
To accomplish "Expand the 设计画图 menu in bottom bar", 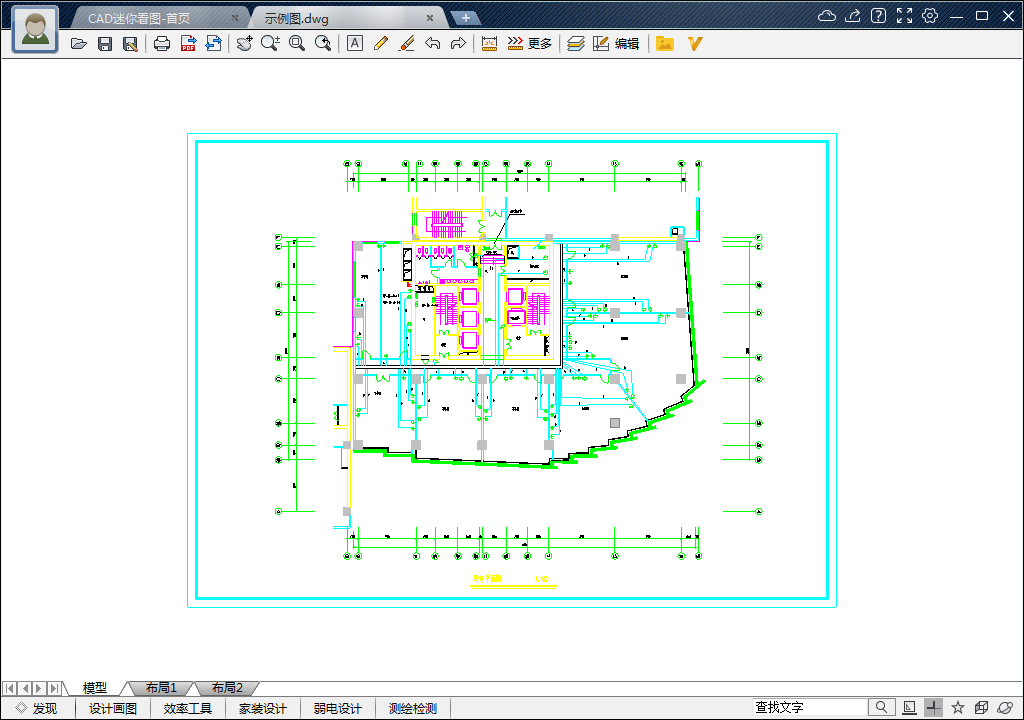I will (113, 709).
